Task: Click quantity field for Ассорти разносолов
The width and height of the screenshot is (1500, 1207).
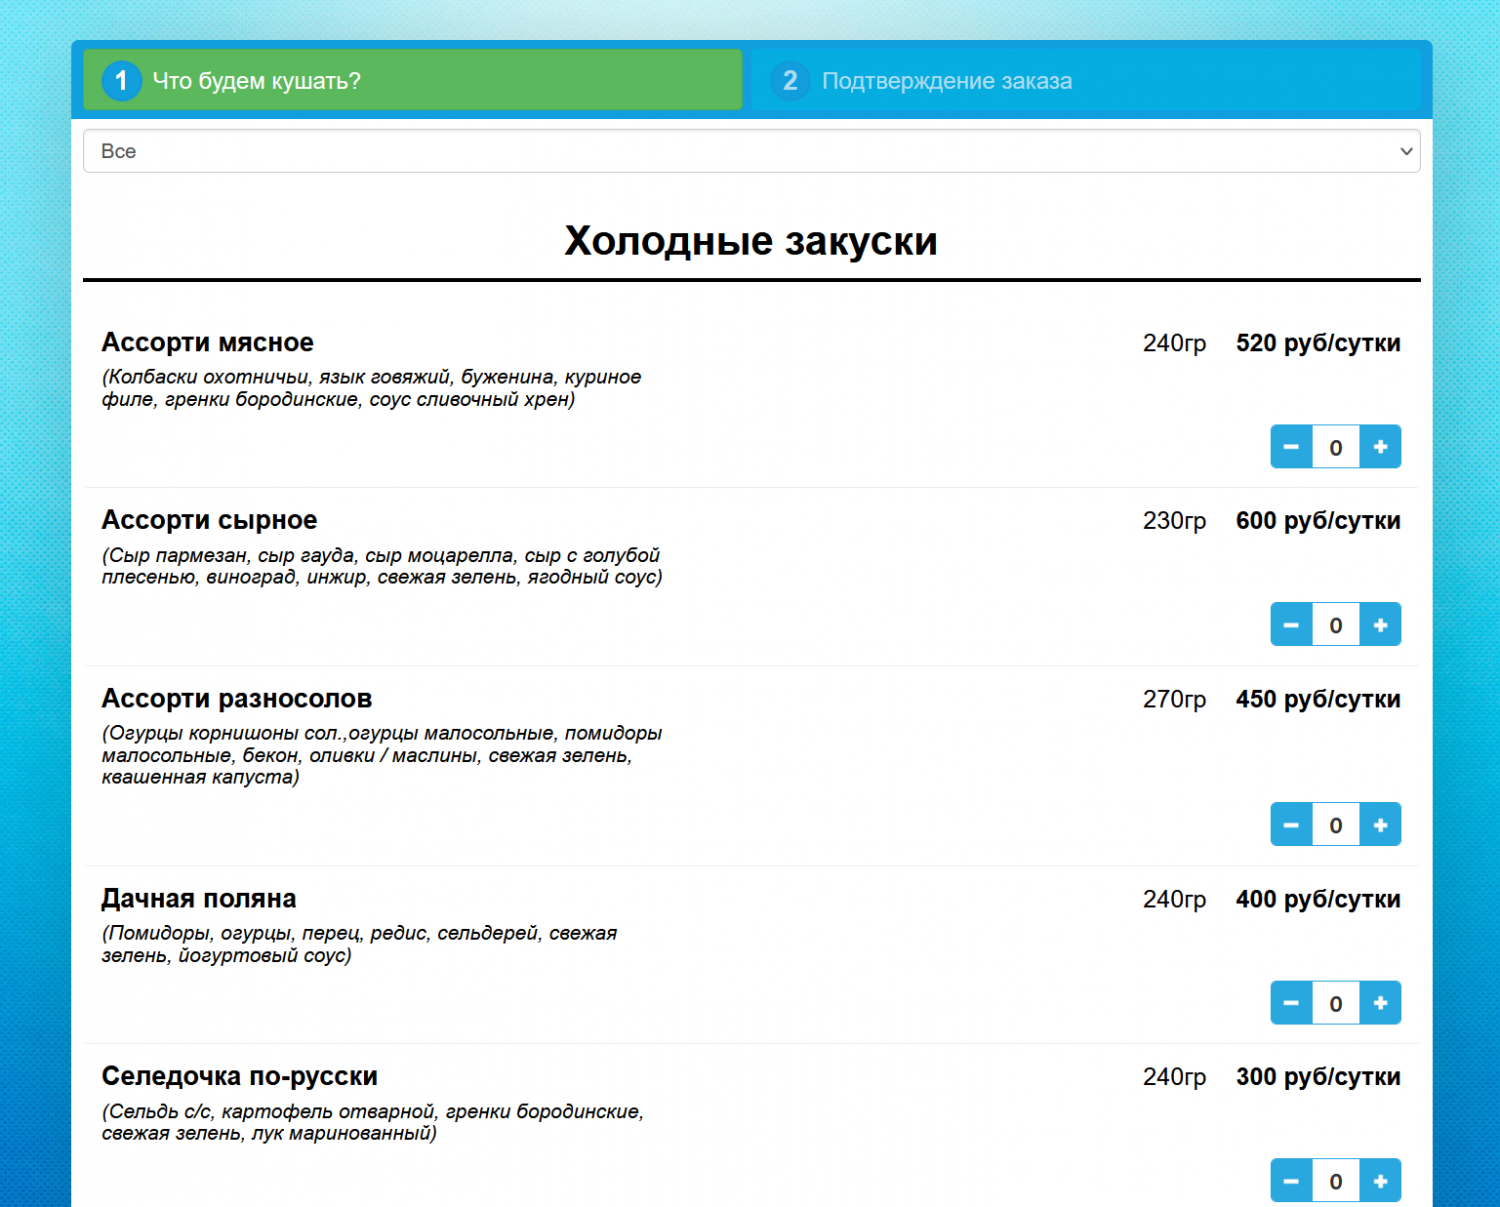Action: point(1335,825)
